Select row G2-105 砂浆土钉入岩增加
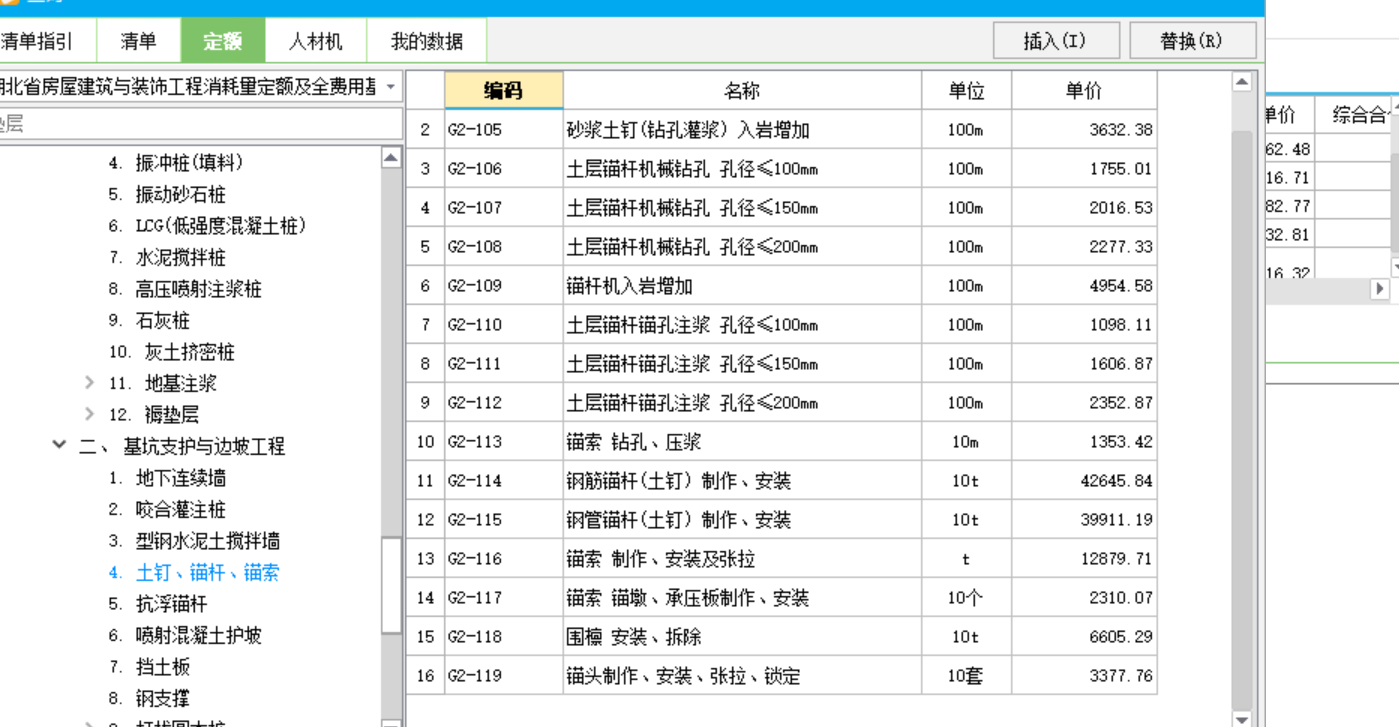Screen dimensions: 1399x727 781,129
